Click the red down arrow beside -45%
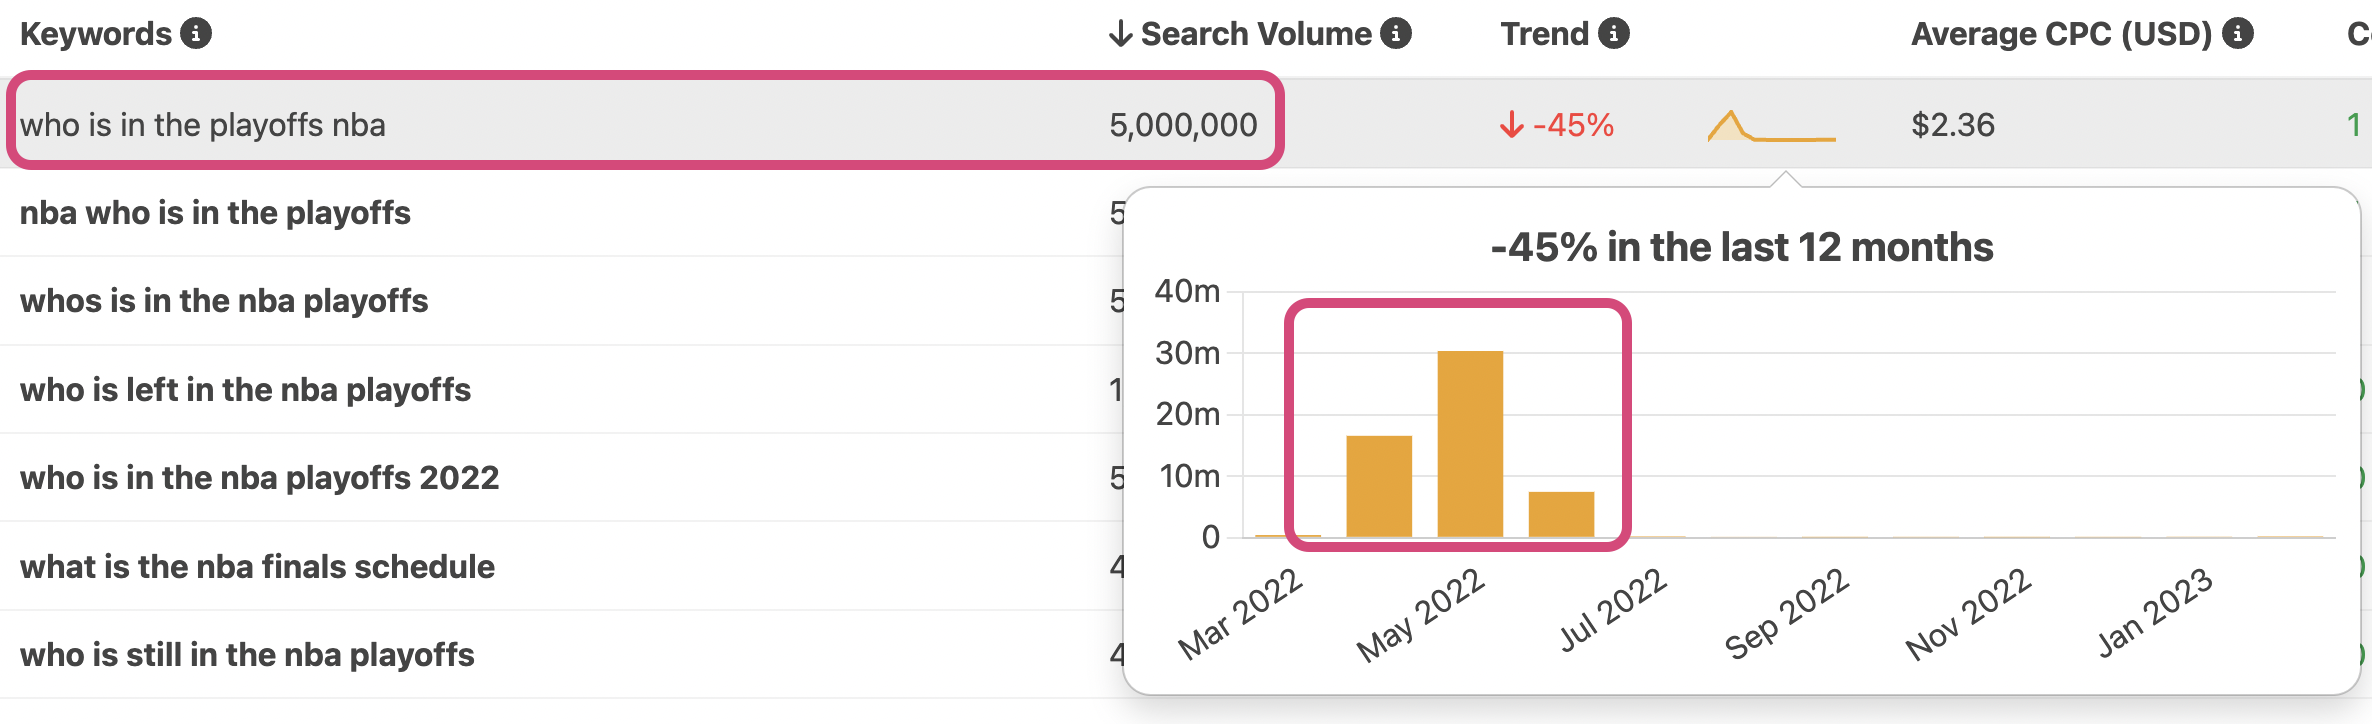This screenshot has width=2372, height=724. tap(1511, 125)
